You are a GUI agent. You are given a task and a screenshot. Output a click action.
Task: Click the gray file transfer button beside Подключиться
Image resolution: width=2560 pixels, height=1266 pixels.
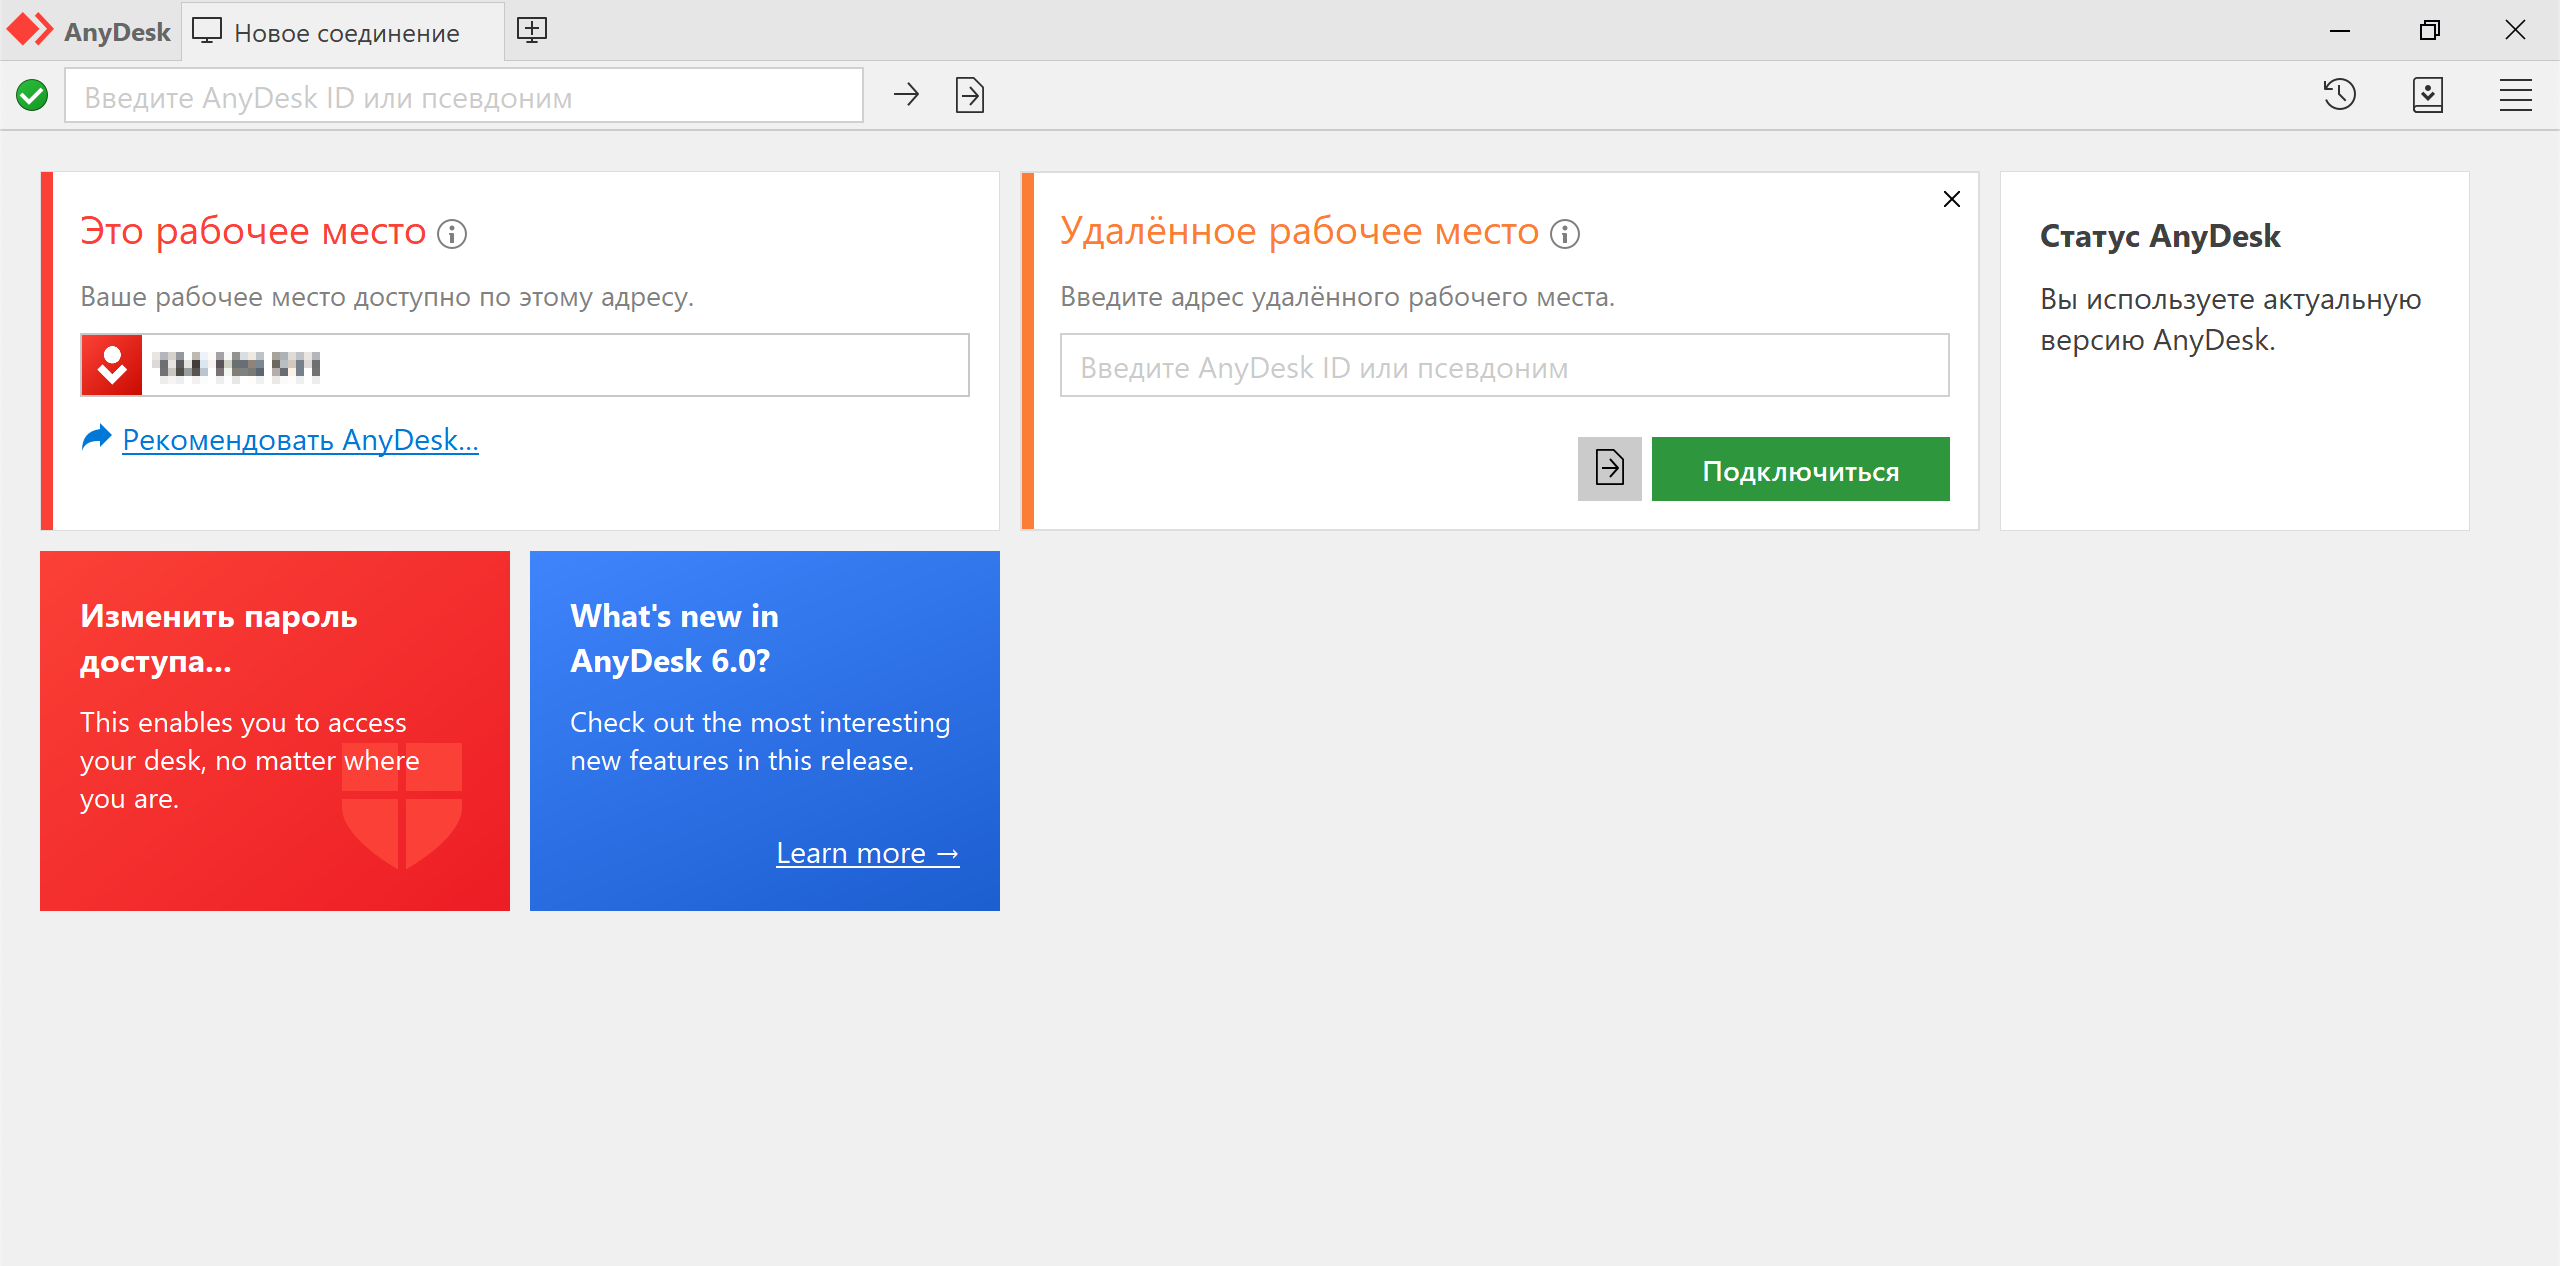tap(1609, 468)
